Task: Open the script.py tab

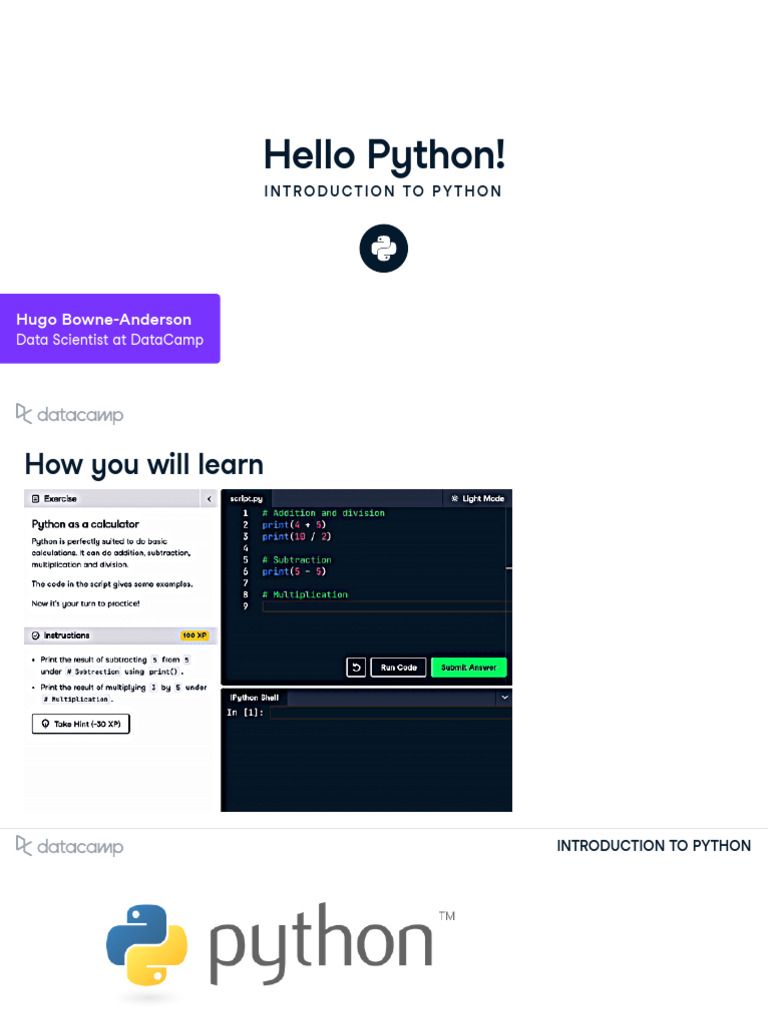Action: click(x=246, y=498)
